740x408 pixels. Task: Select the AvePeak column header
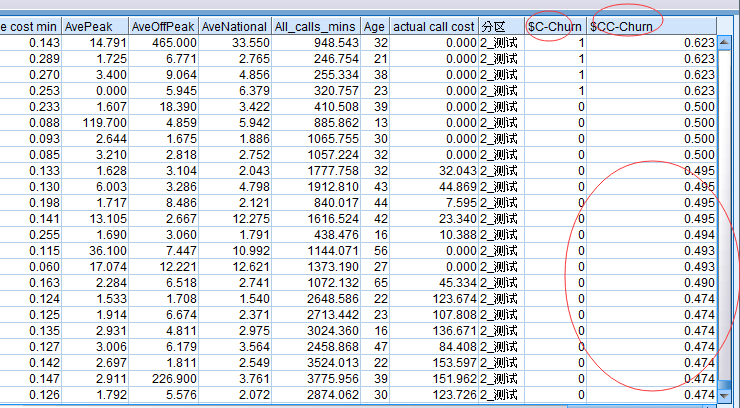pyautogui.click(x=94, y=25)
